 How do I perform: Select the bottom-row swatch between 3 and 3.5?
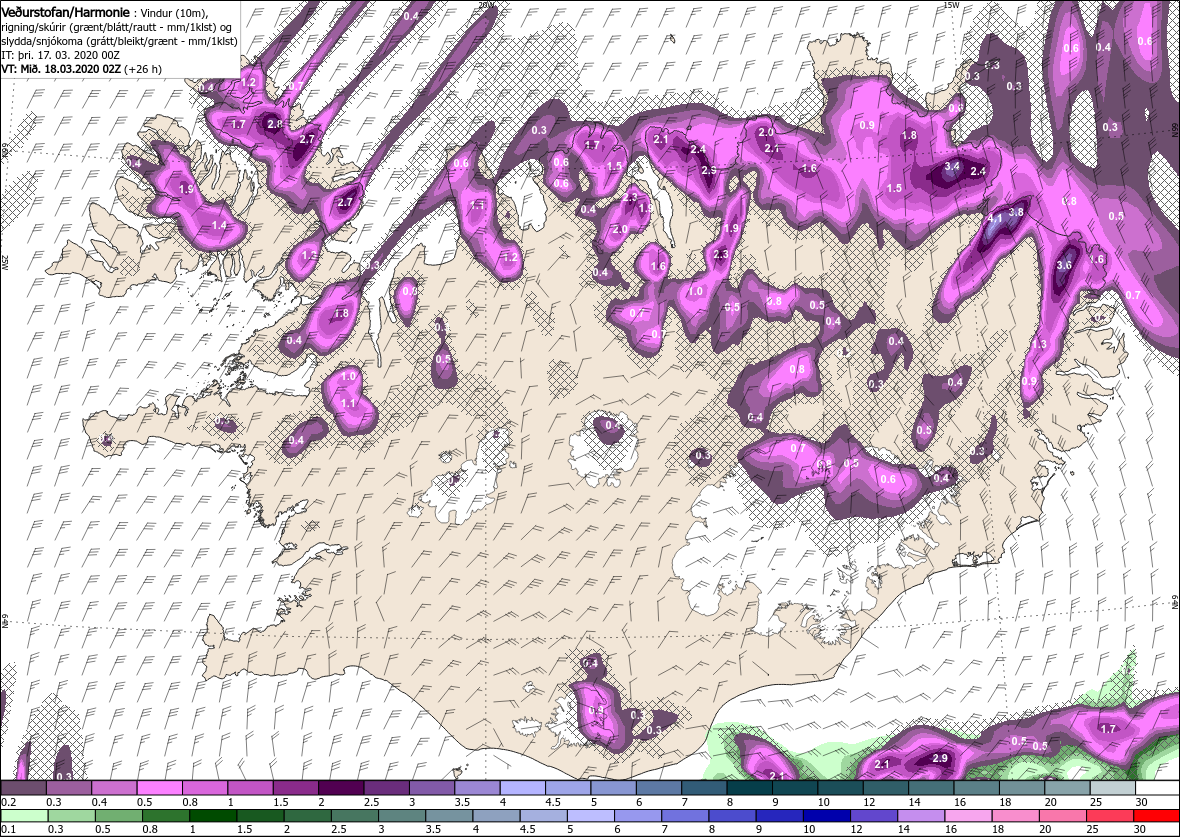pyautogui.click(x=402, y=816)
